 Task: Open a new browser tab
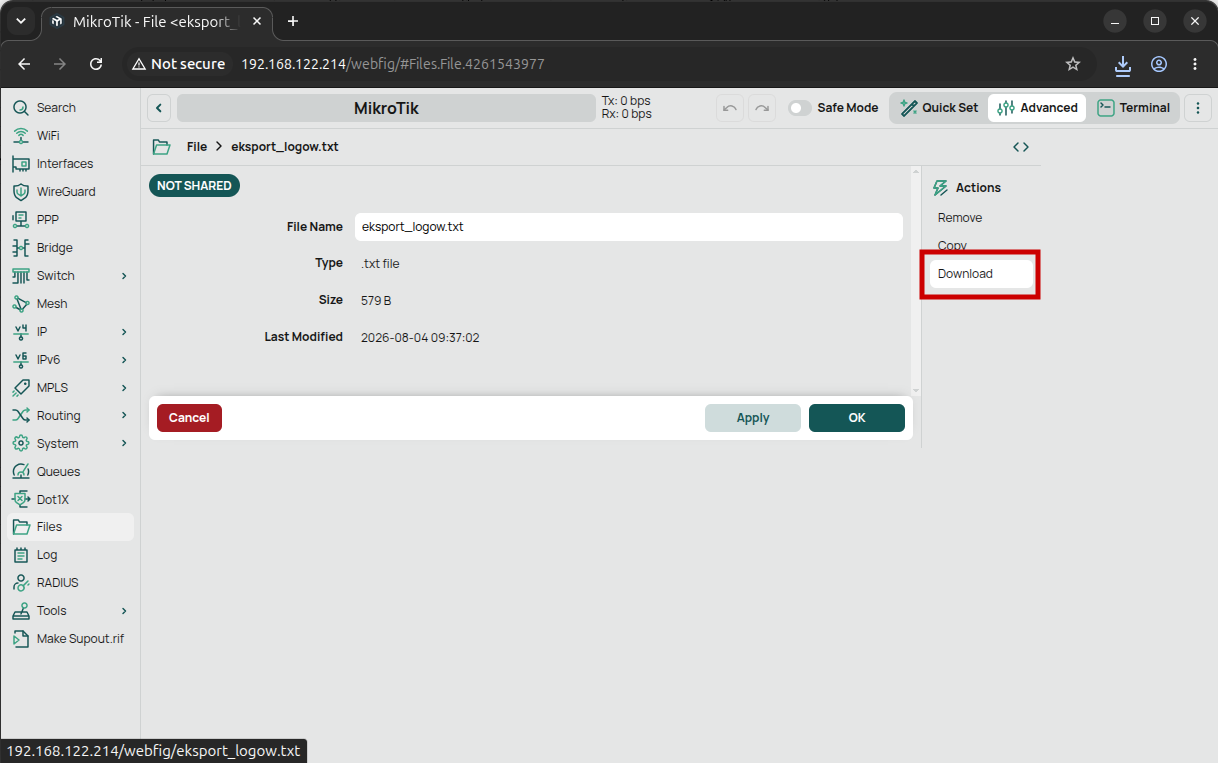point(293,21)
